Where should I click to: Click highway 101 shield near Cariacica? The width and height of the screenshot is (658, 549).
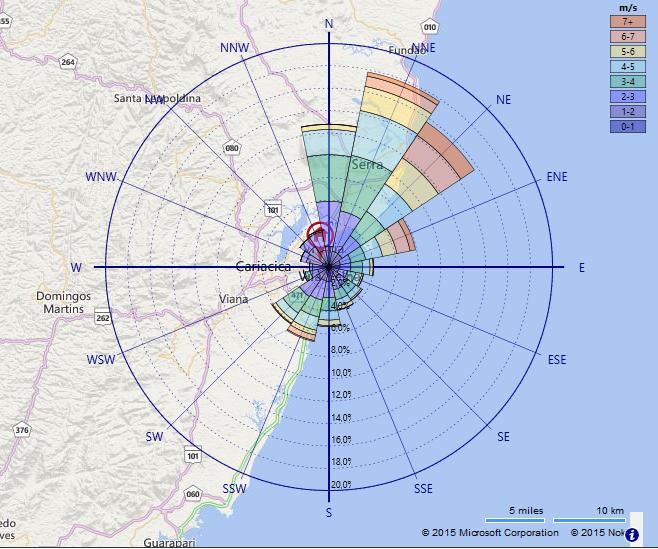273,210
